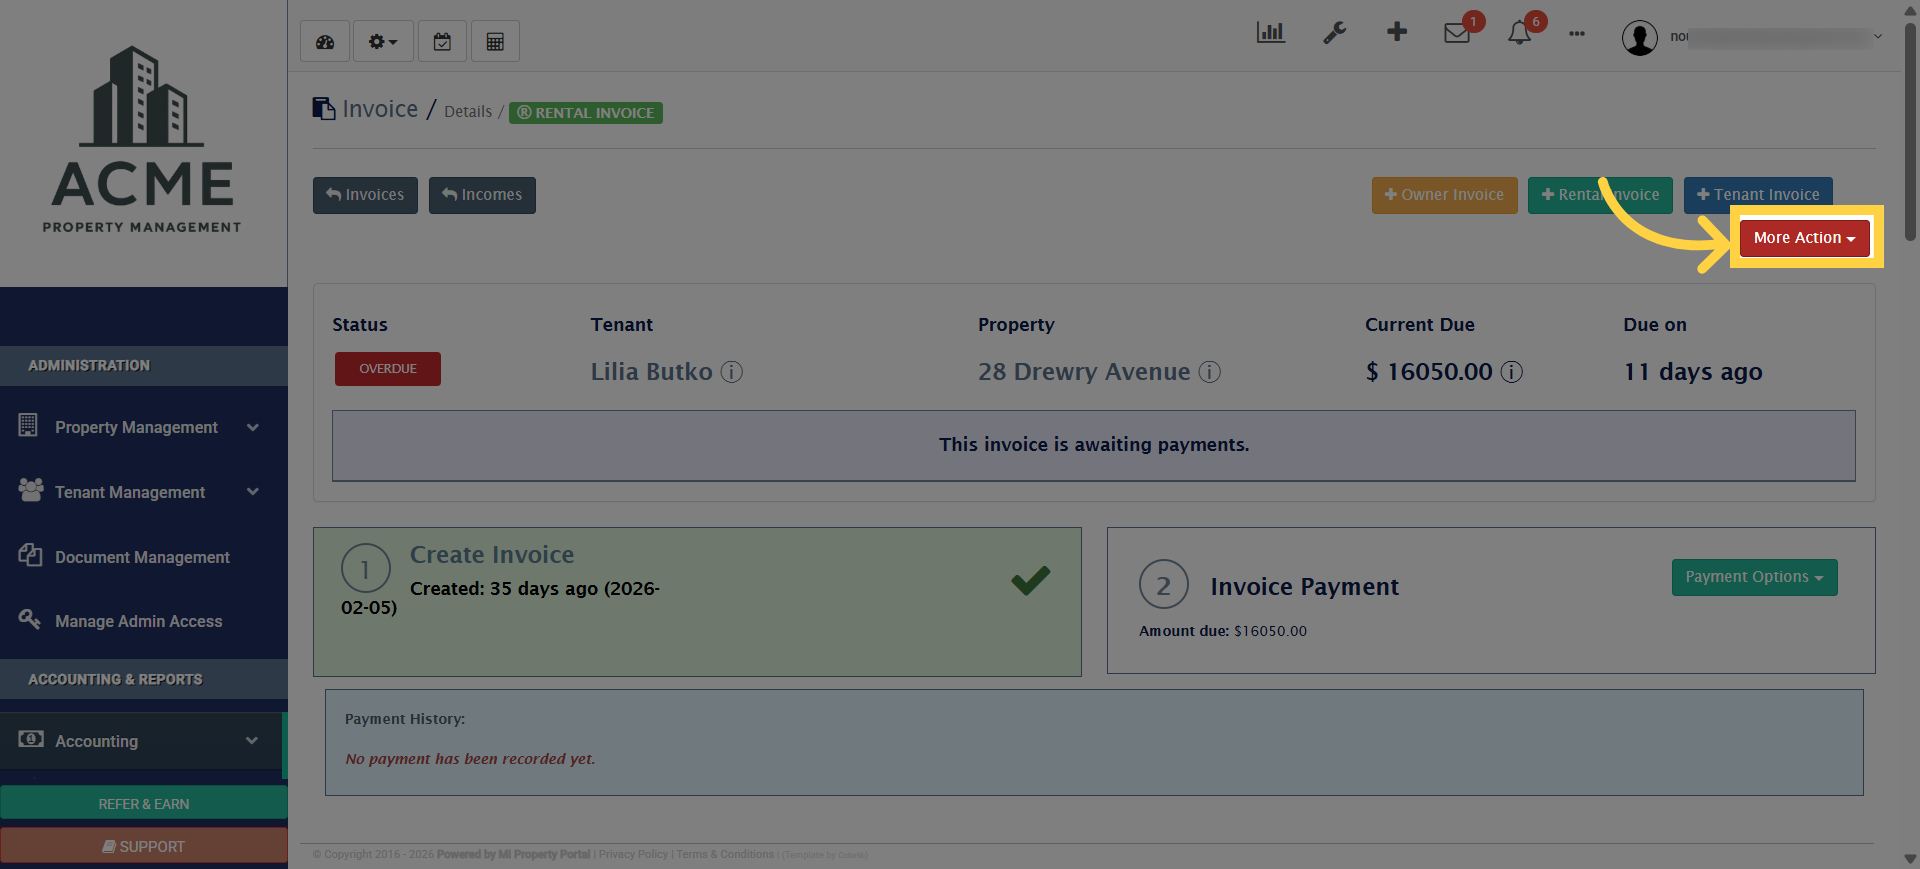Open the mail envelope messages
1920x869 pixels.
pos(1457,33)
